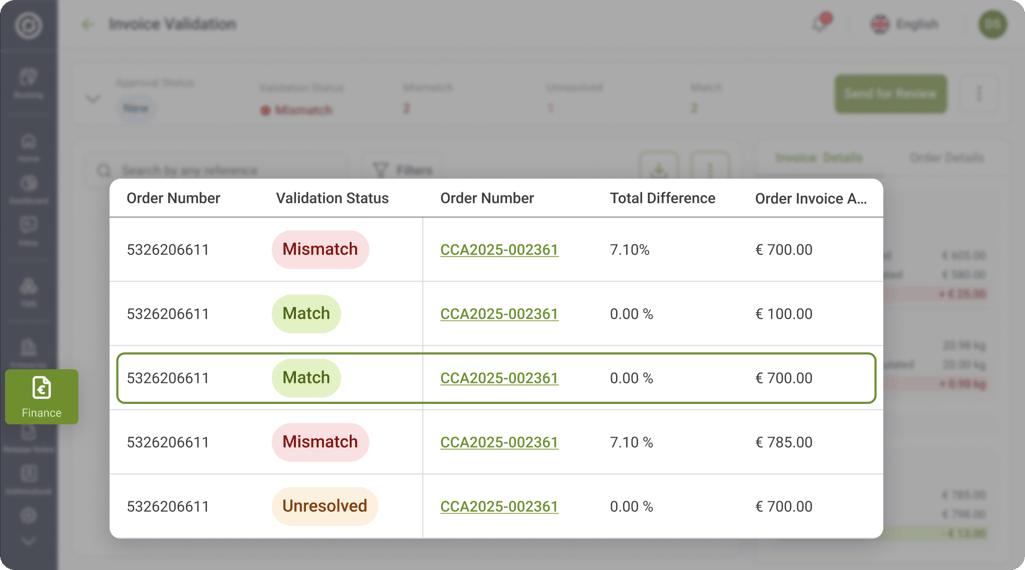Viewport: 1025px width, 570px height.
Task: Expand the sidebar with the bottom chevron
Action: click(x=28, y=541)
